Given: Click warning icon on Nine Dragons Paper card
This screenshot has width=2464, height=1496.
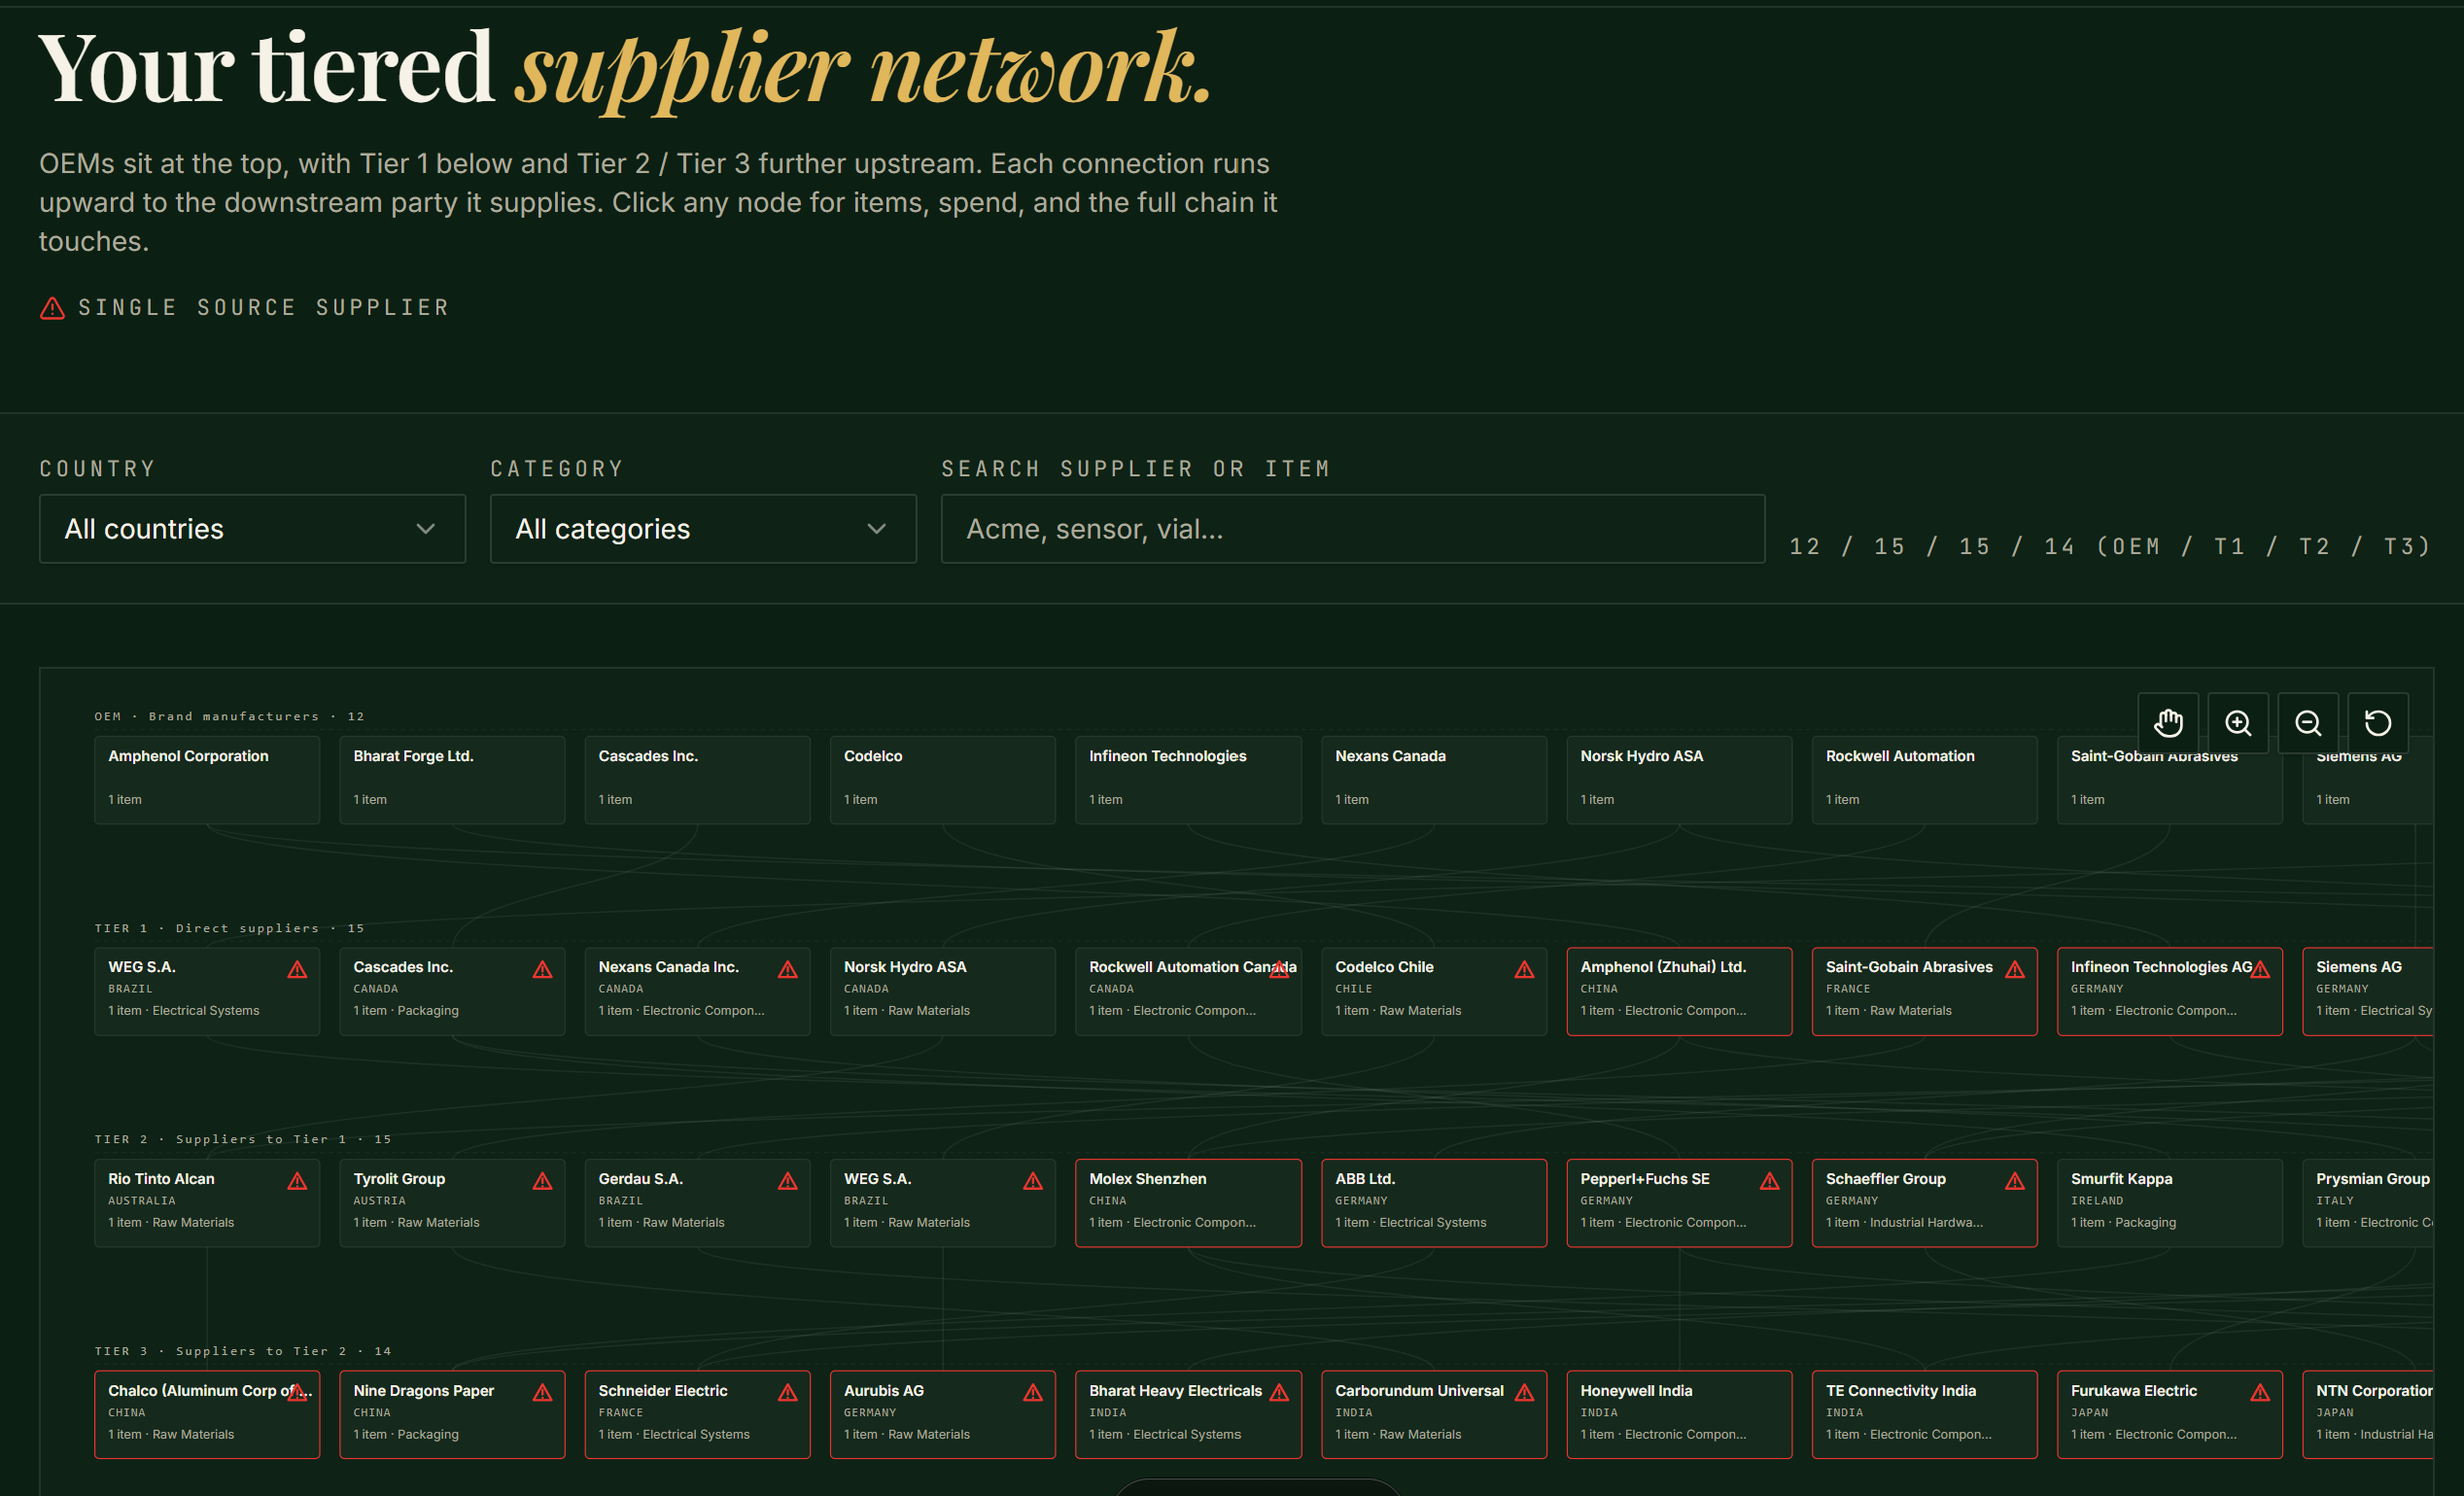Looking at the screenshot, I should coord(542,1392).
